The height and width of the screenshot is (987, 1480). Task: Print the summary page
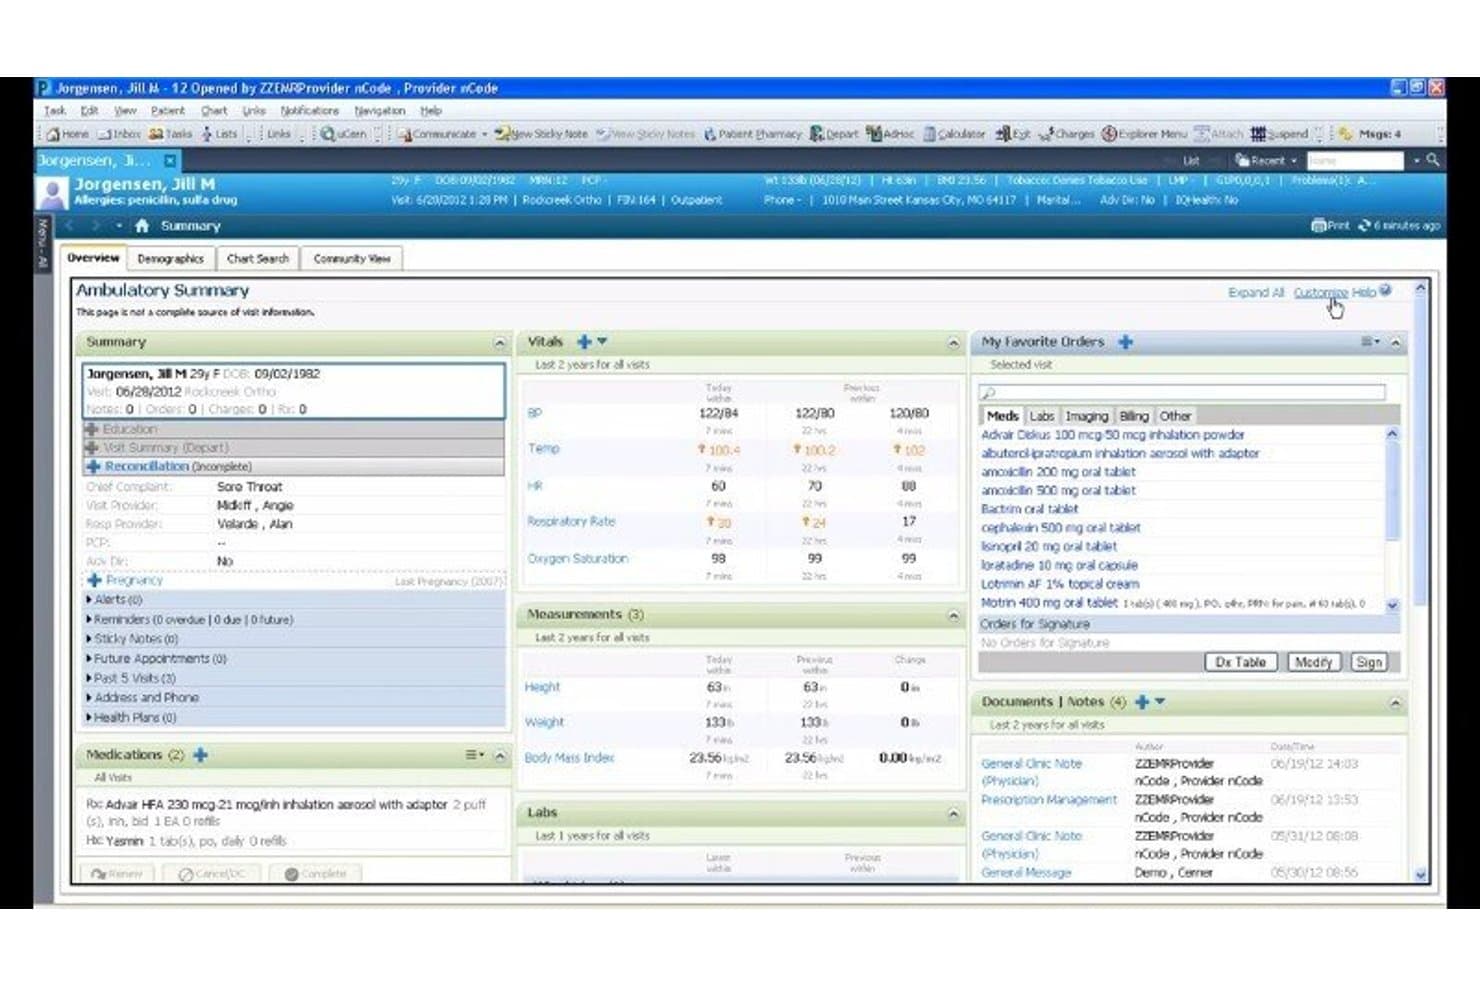pos(1330,226)
